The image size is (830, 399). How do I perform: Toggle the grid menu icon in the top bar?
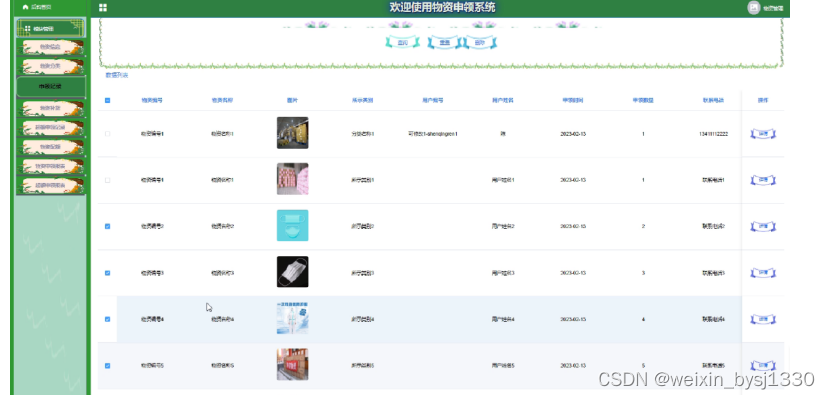pos(103,7)
